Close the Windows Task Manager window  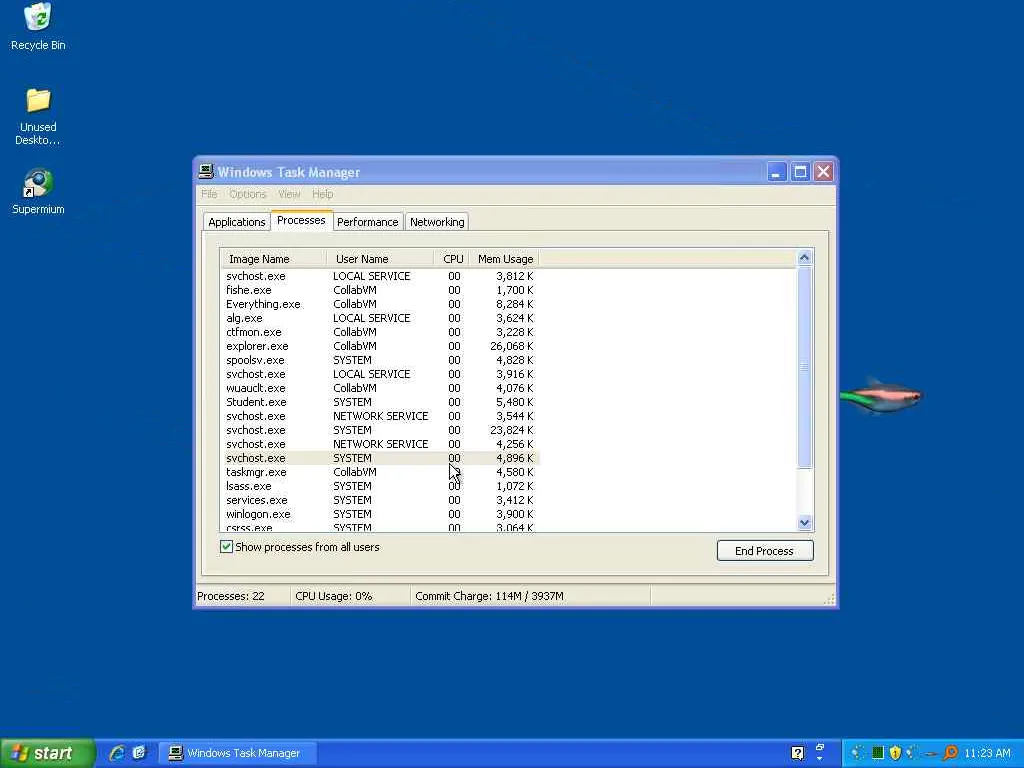824,172
